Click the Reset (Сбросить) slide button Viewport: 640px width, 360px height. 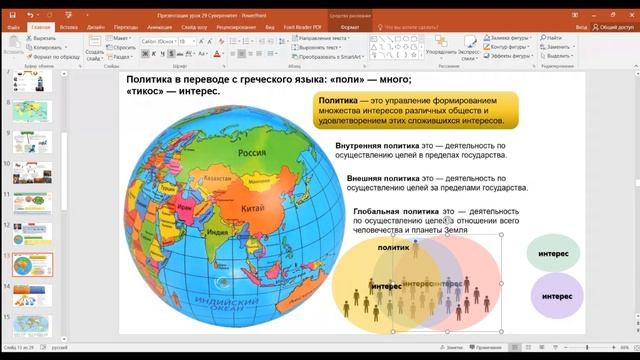(x=121, y=47)
